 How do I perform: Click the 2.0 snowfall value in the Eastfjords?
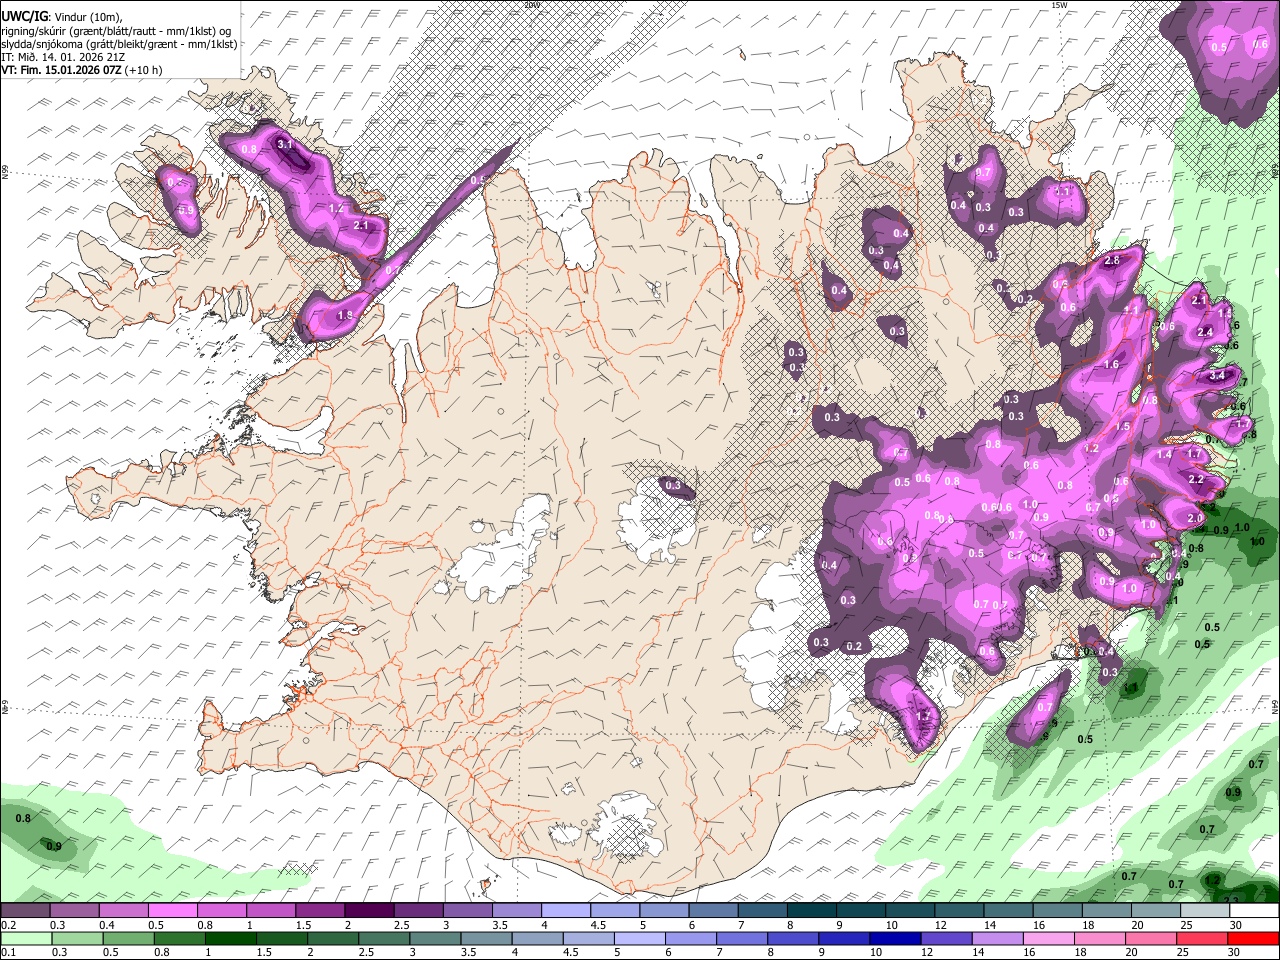click(x=1194, y=518)
